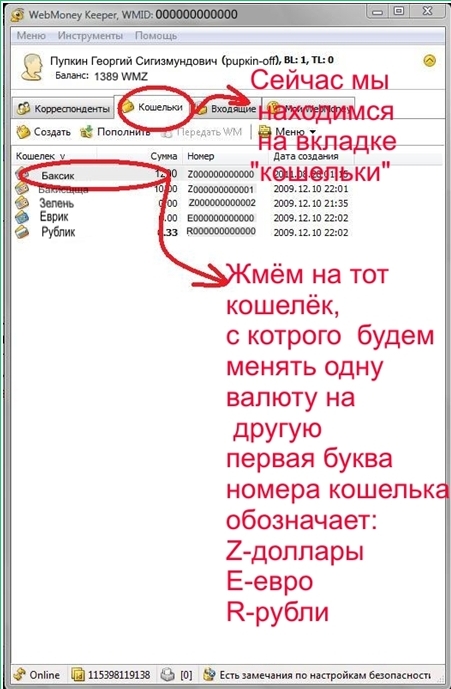Open the toolbar Меню dropdown
The height and width of the screenshot is (689, 451).
tap(287, 131)
